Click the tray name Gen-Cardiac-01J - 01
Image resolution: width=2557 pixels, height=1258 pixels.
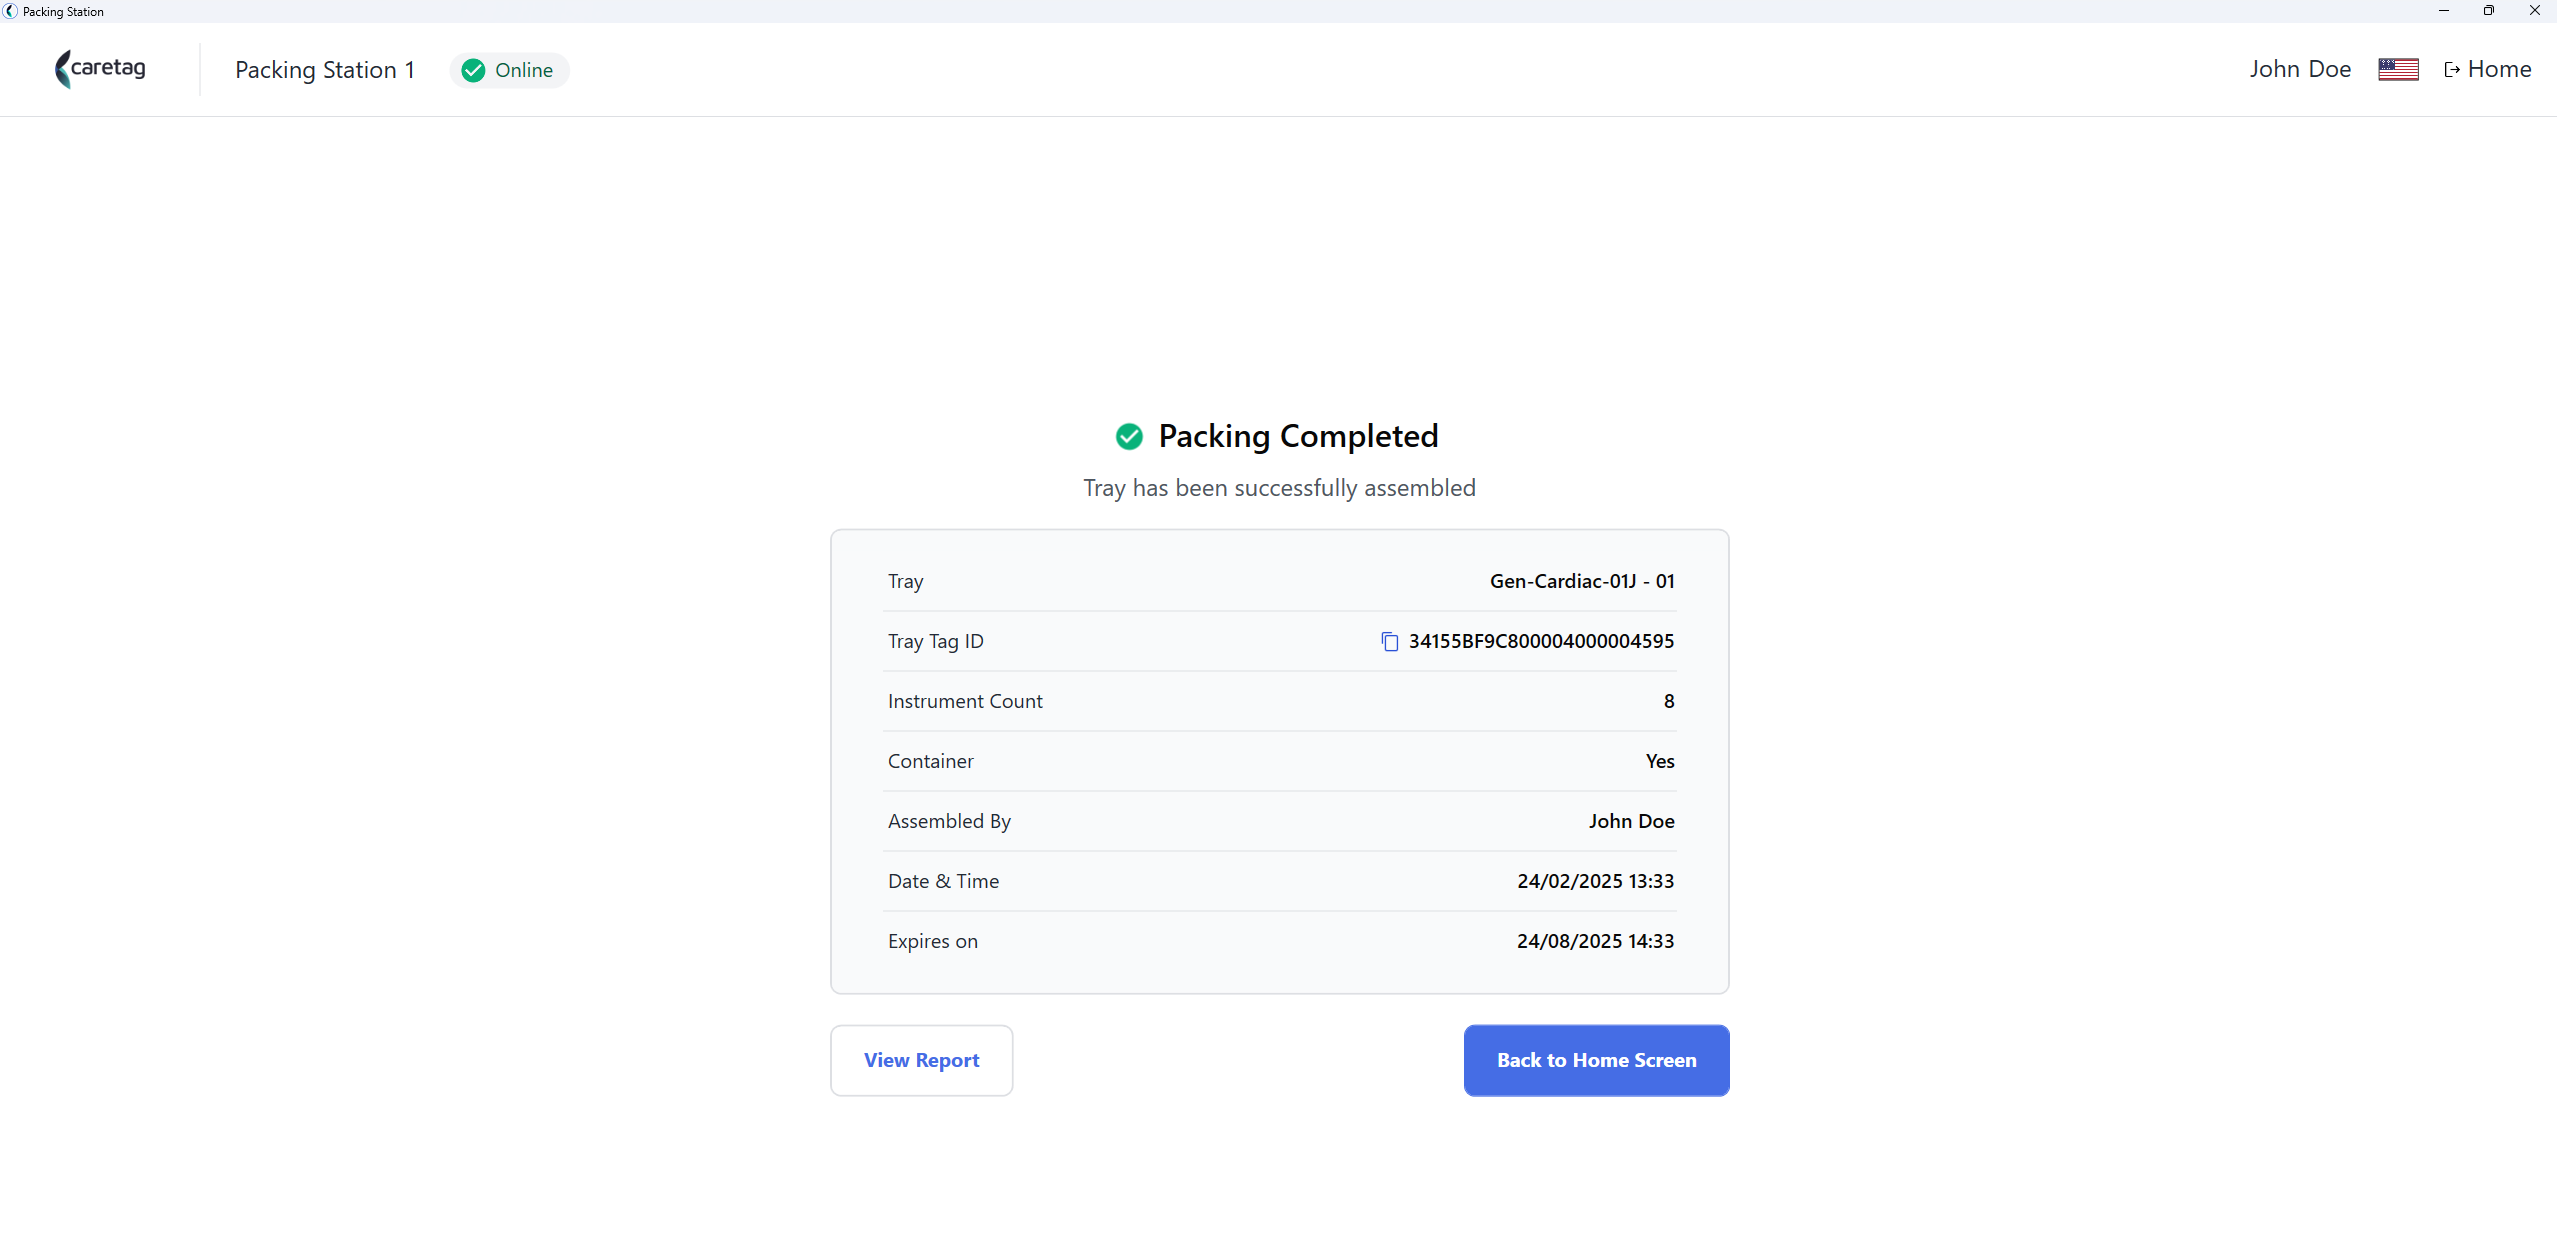pos(1582,581)
